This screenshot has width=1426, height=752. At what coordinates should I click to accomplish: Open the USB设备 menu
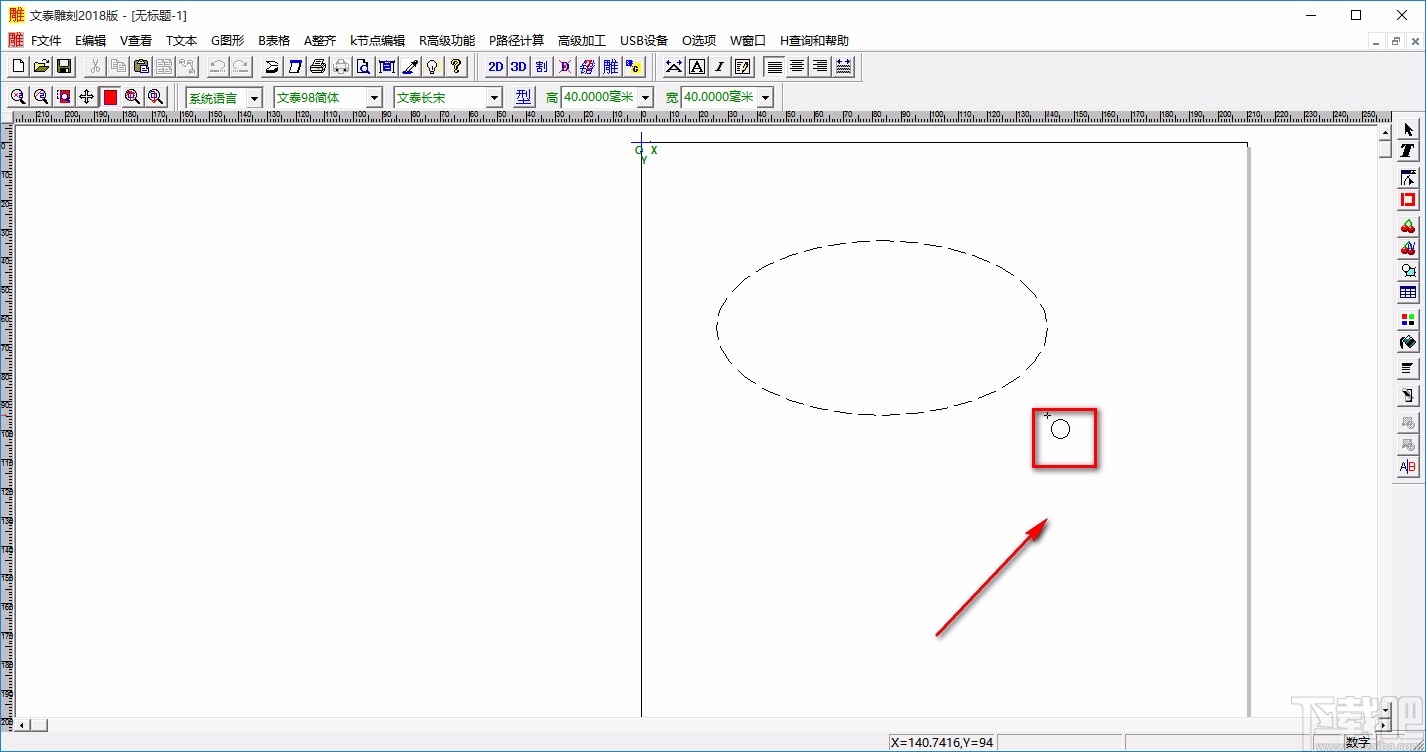644,41
